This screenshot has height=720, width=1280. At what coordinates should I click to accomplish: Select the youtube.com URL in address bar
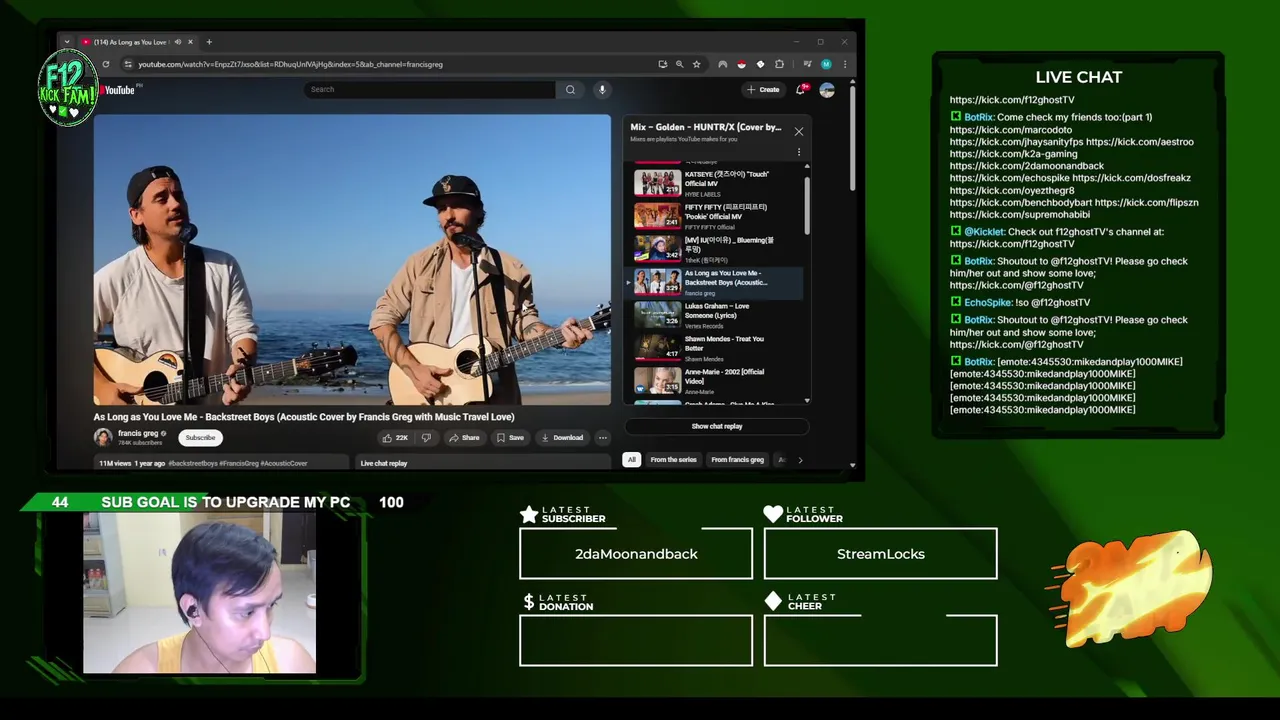click(x=290, y=64)
